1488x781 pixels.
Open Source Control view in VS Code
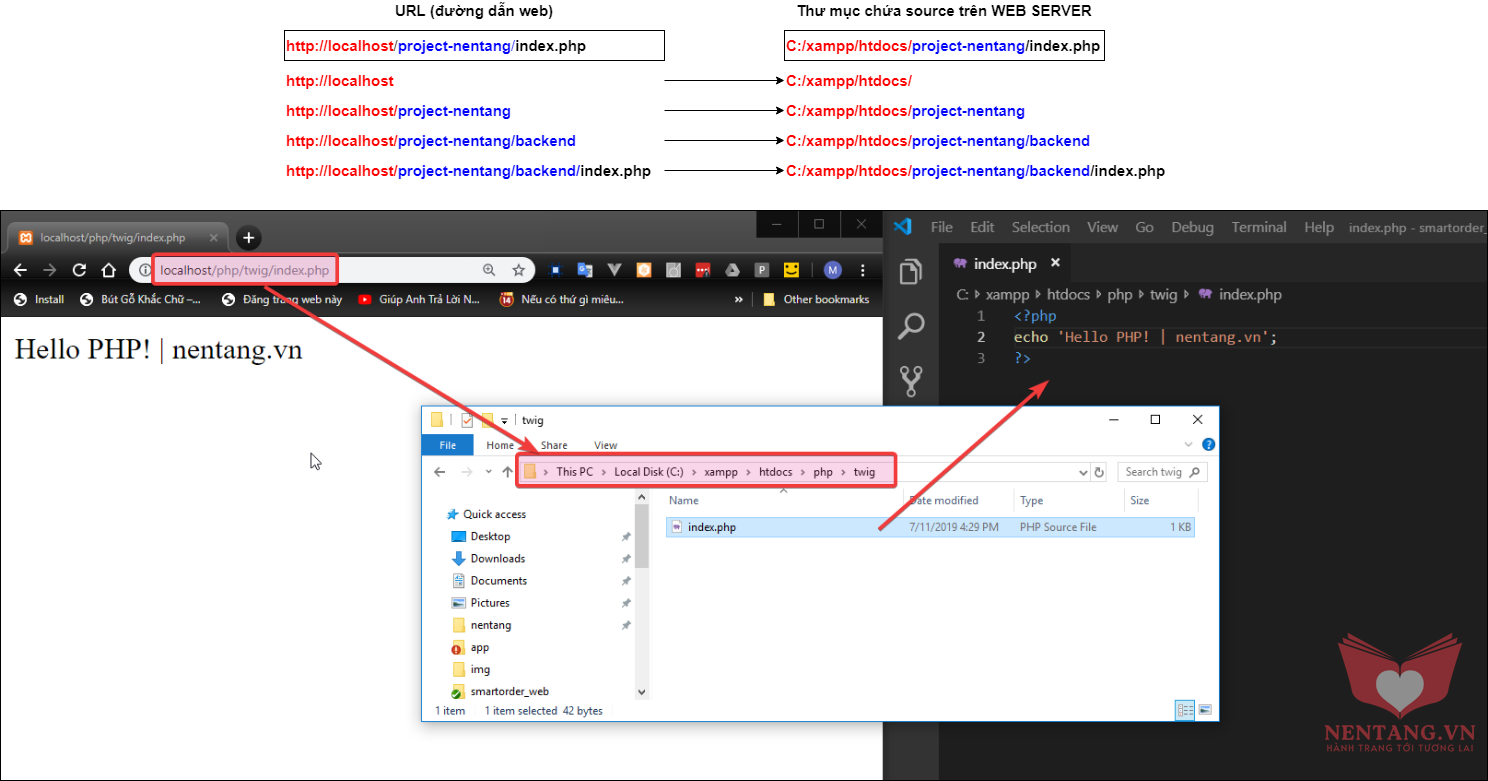point(911,380)
